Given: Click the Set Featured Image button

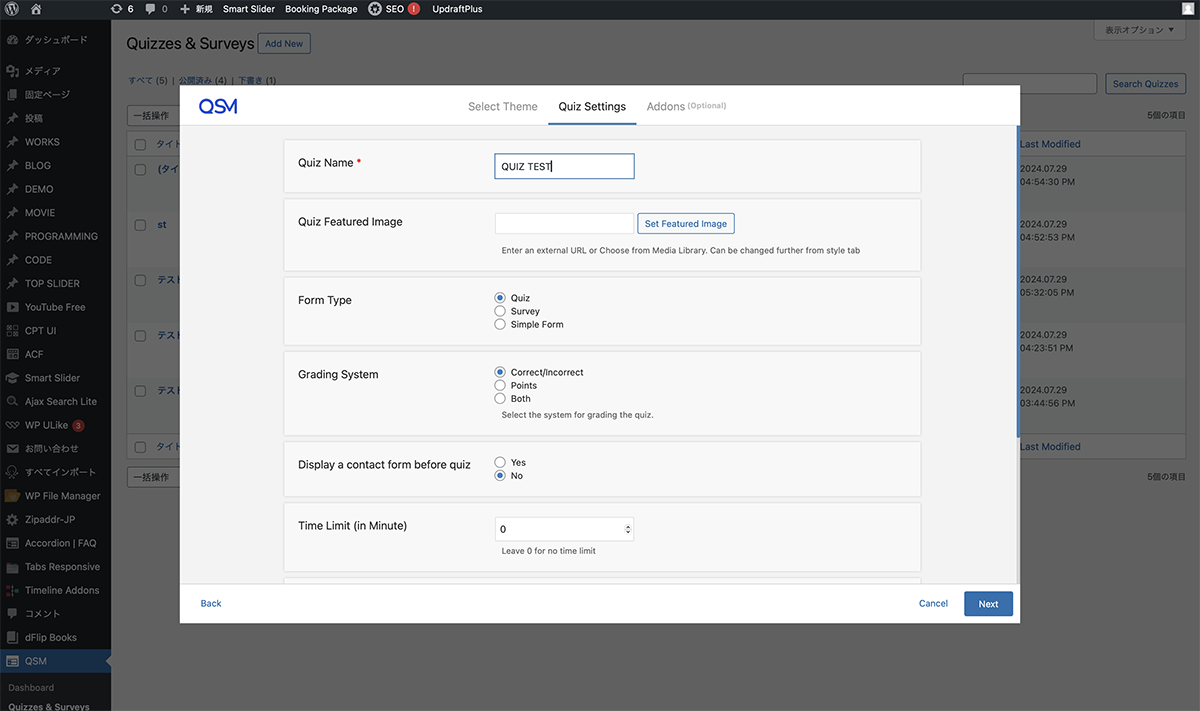Looking at the screenshot, I should [685, 224].
